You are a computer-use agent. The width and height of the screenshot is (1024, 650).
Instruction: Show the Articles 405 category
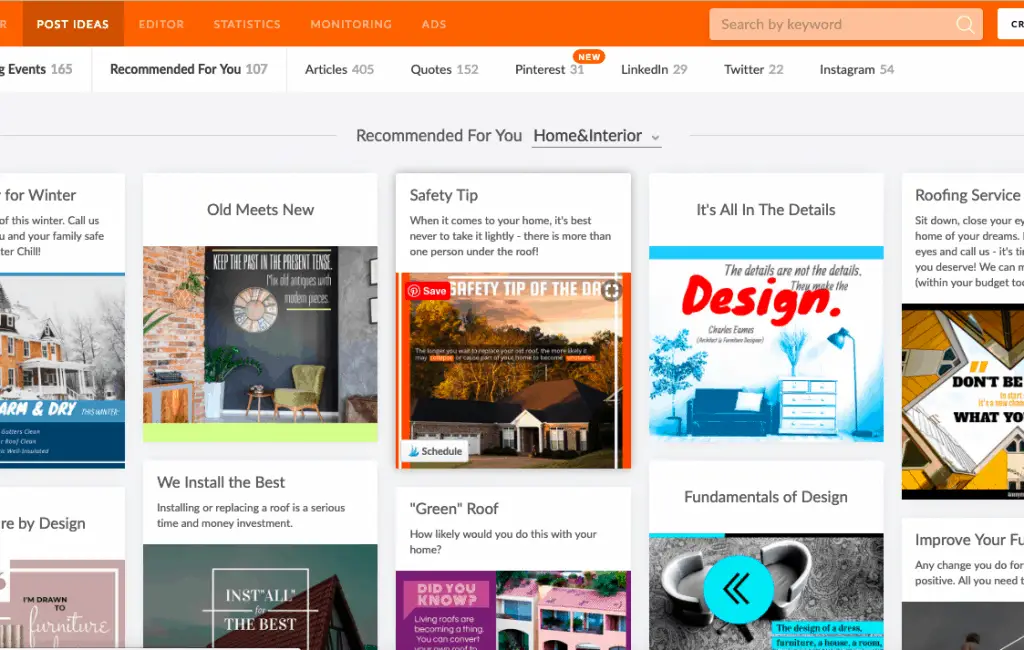point(339,69)
